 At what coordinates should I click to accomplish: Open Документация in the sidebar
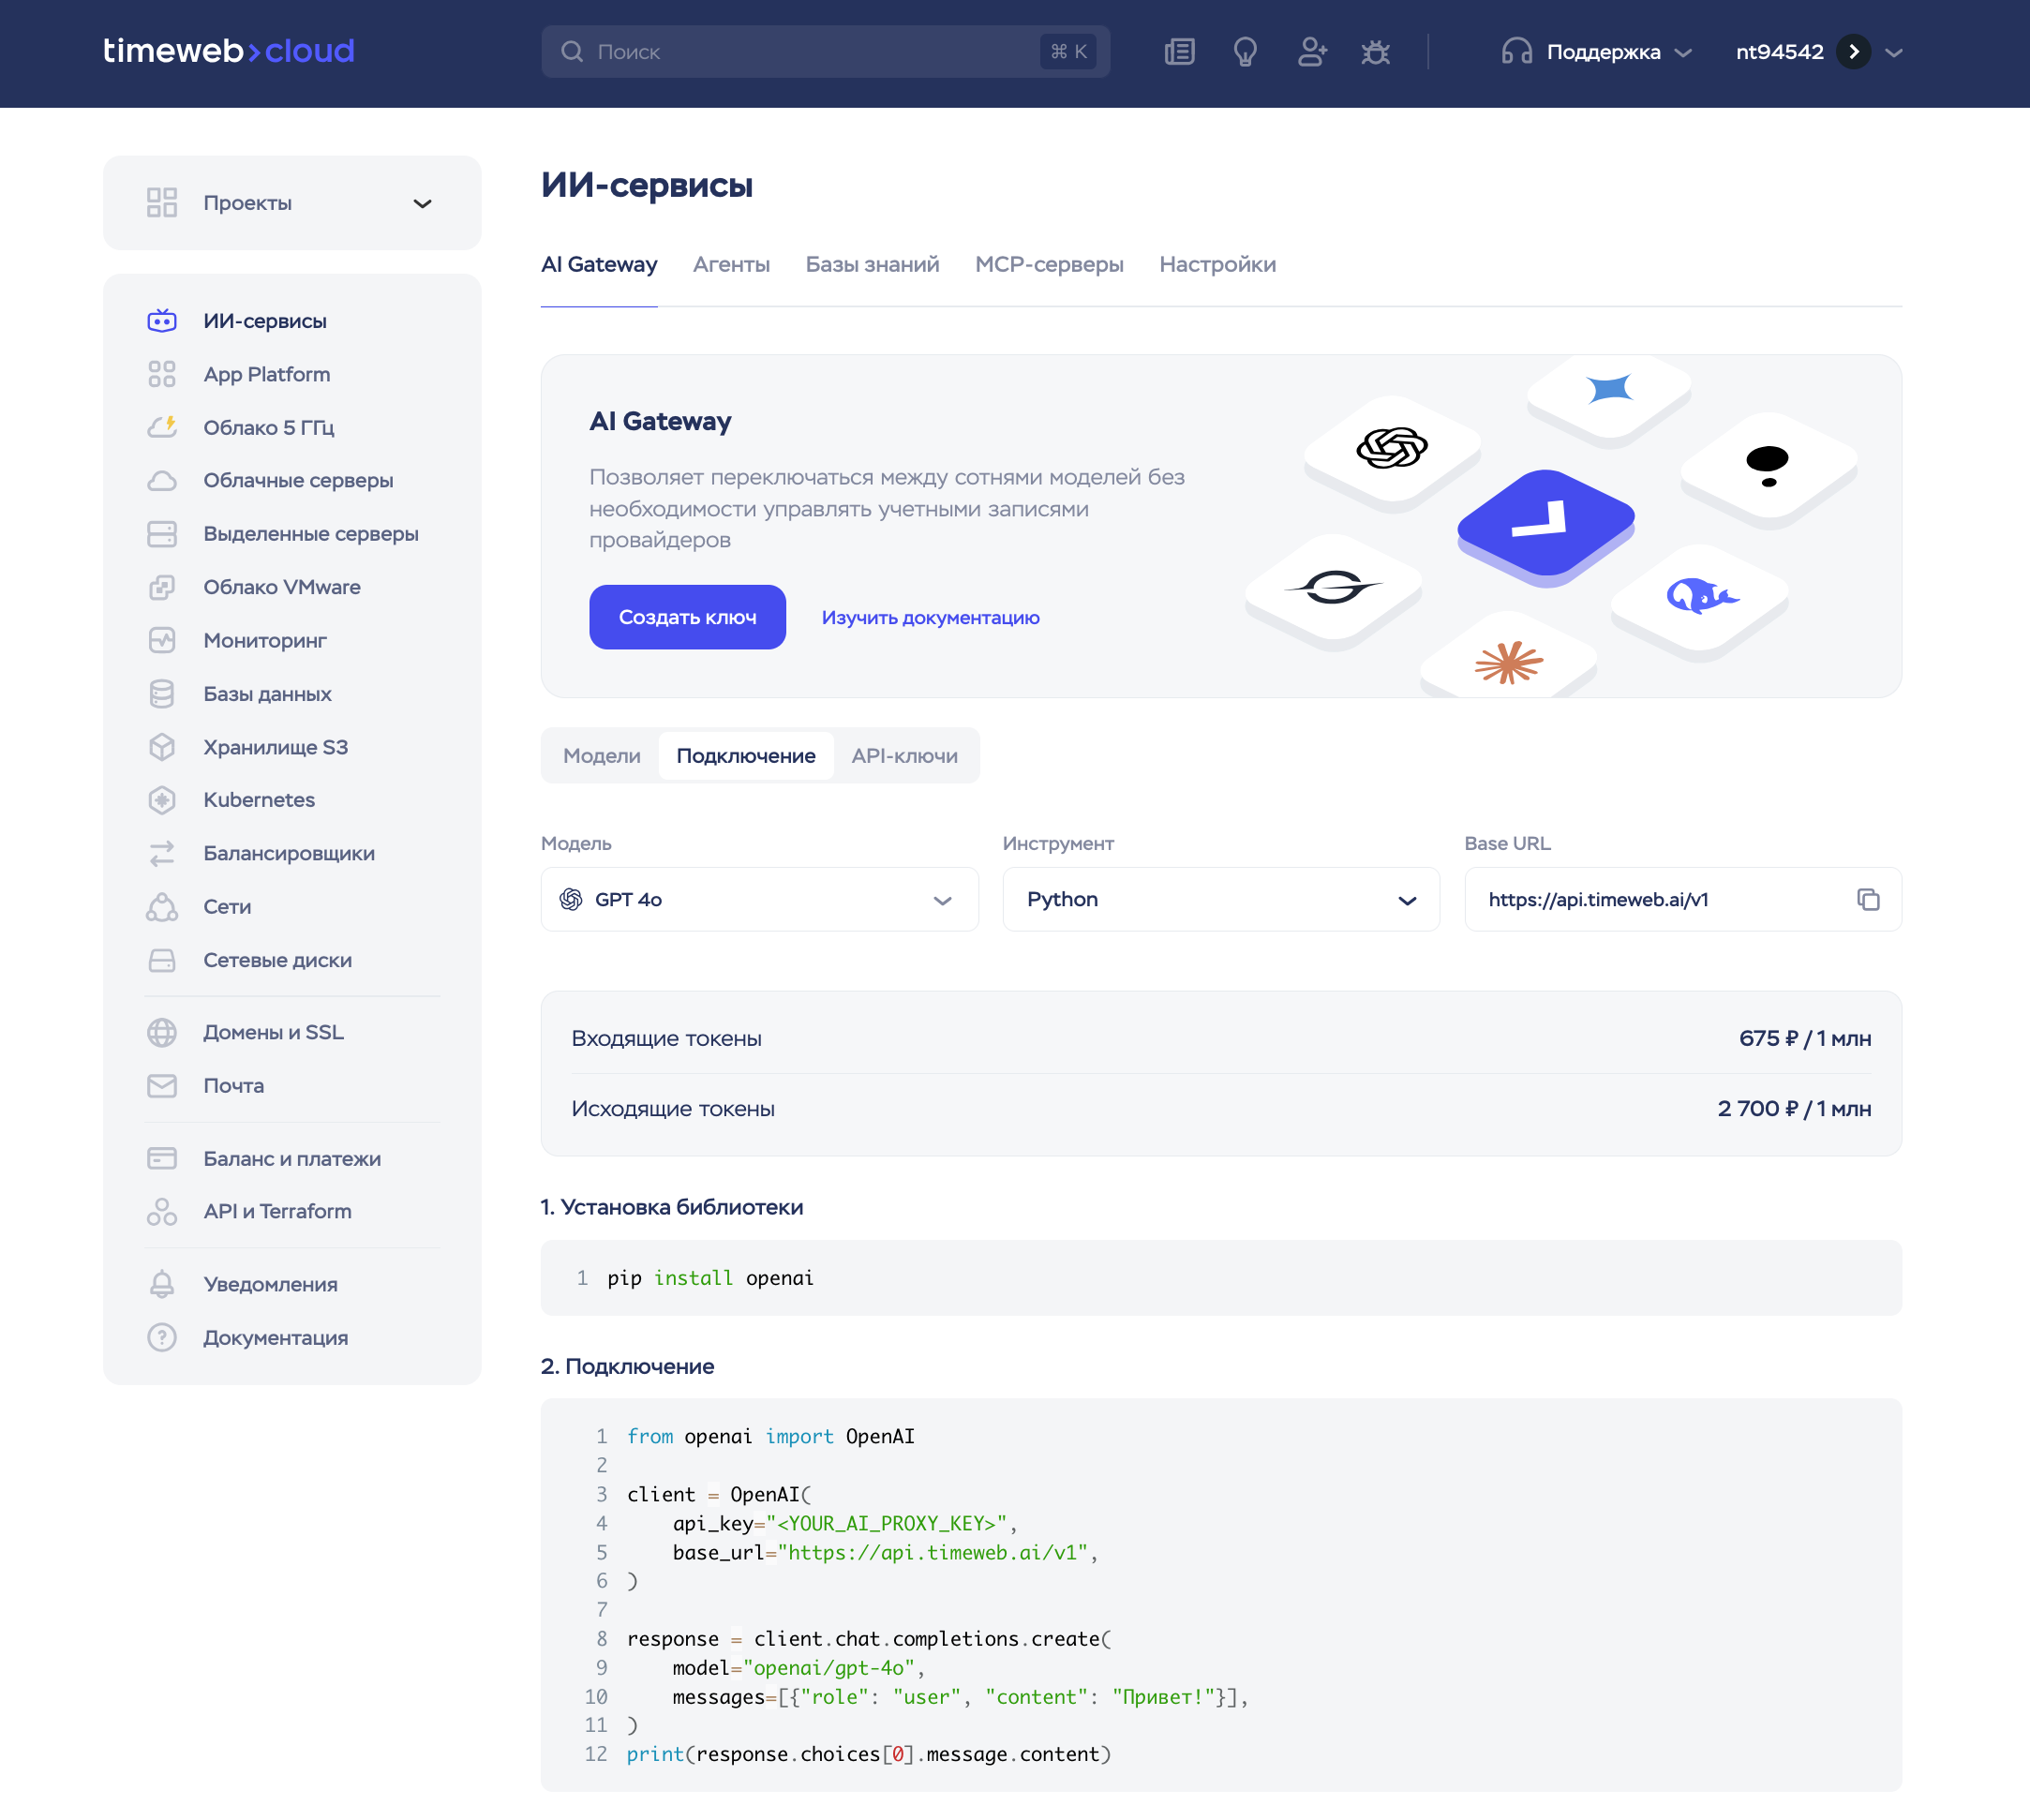click(x=276, y=1337)
